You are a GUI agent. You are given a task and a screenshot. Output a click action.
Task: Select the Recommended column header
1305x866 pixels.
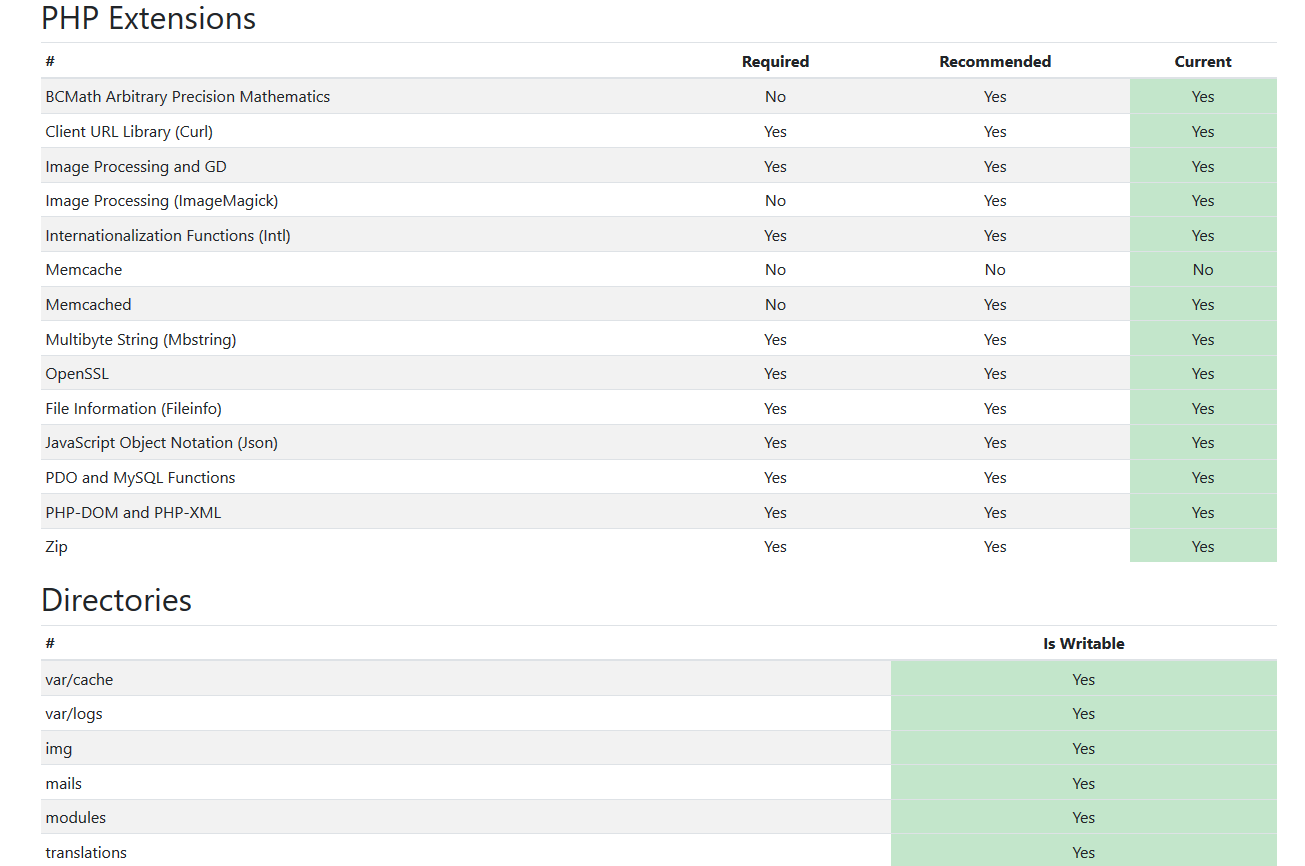[995, 61]
